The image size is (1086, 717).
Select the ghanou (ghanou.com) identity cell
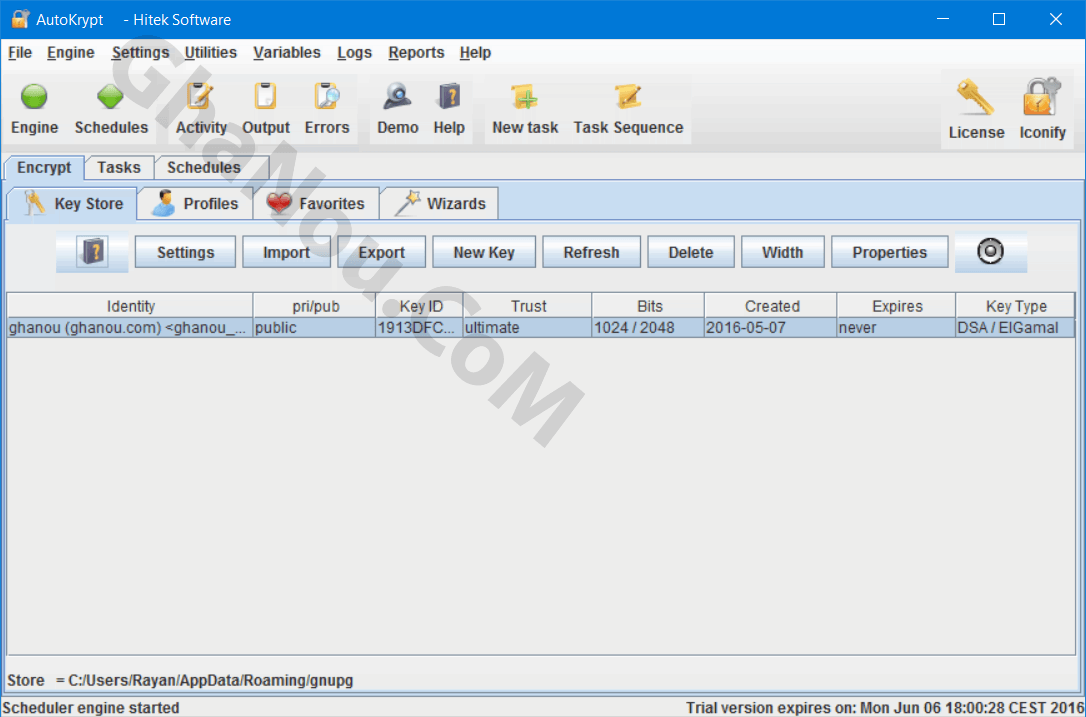130,328
